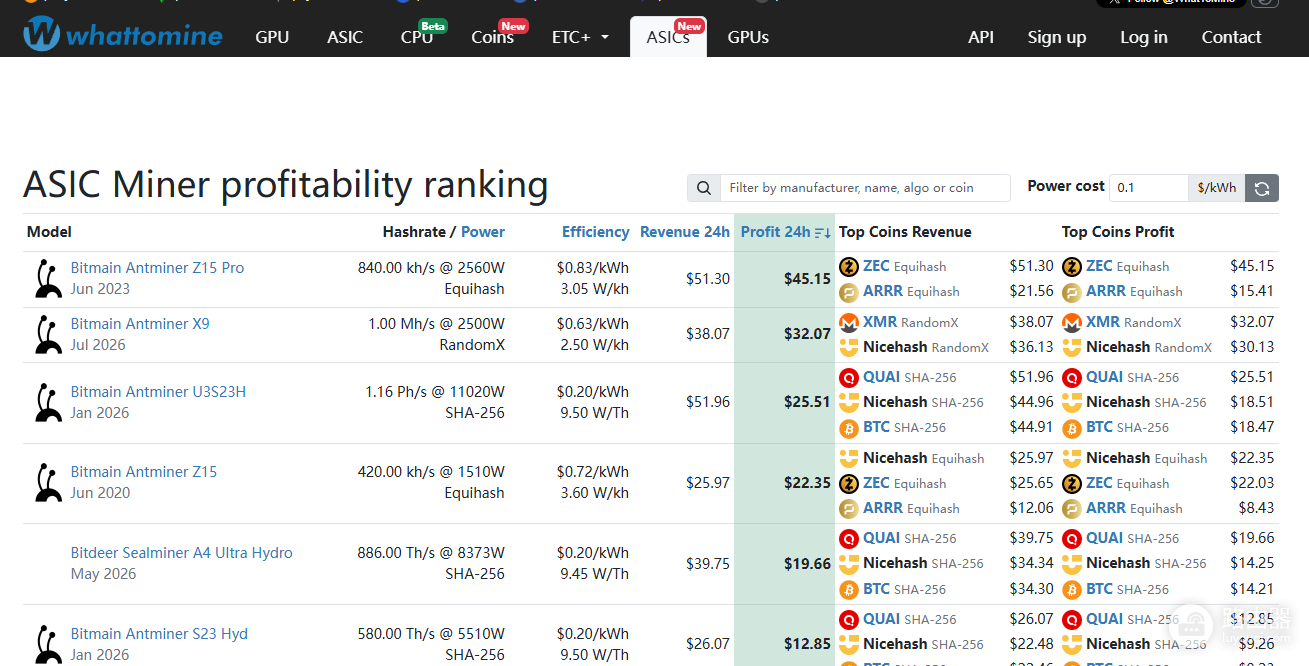Select the ASICs tab
Viewport: 1309px width, 666px height.
coord(668,37)
